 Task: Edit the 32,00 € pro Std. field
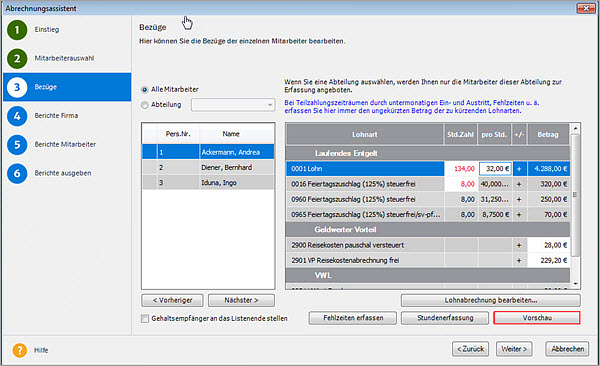pyautogui.click(x=495, y=168)
